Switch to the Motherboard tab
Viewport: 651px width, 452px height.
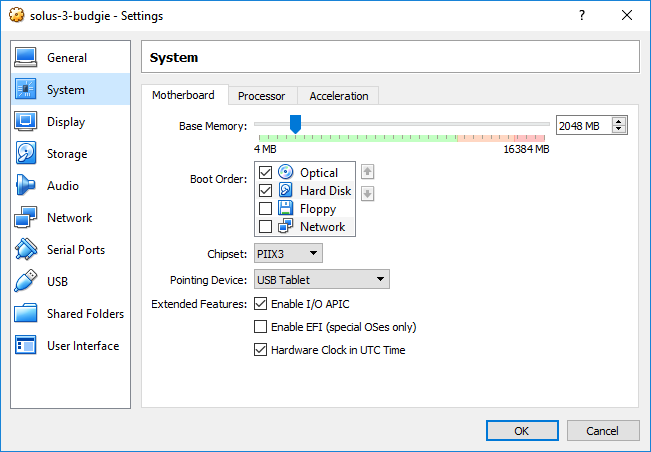click(x=184, y=95)
